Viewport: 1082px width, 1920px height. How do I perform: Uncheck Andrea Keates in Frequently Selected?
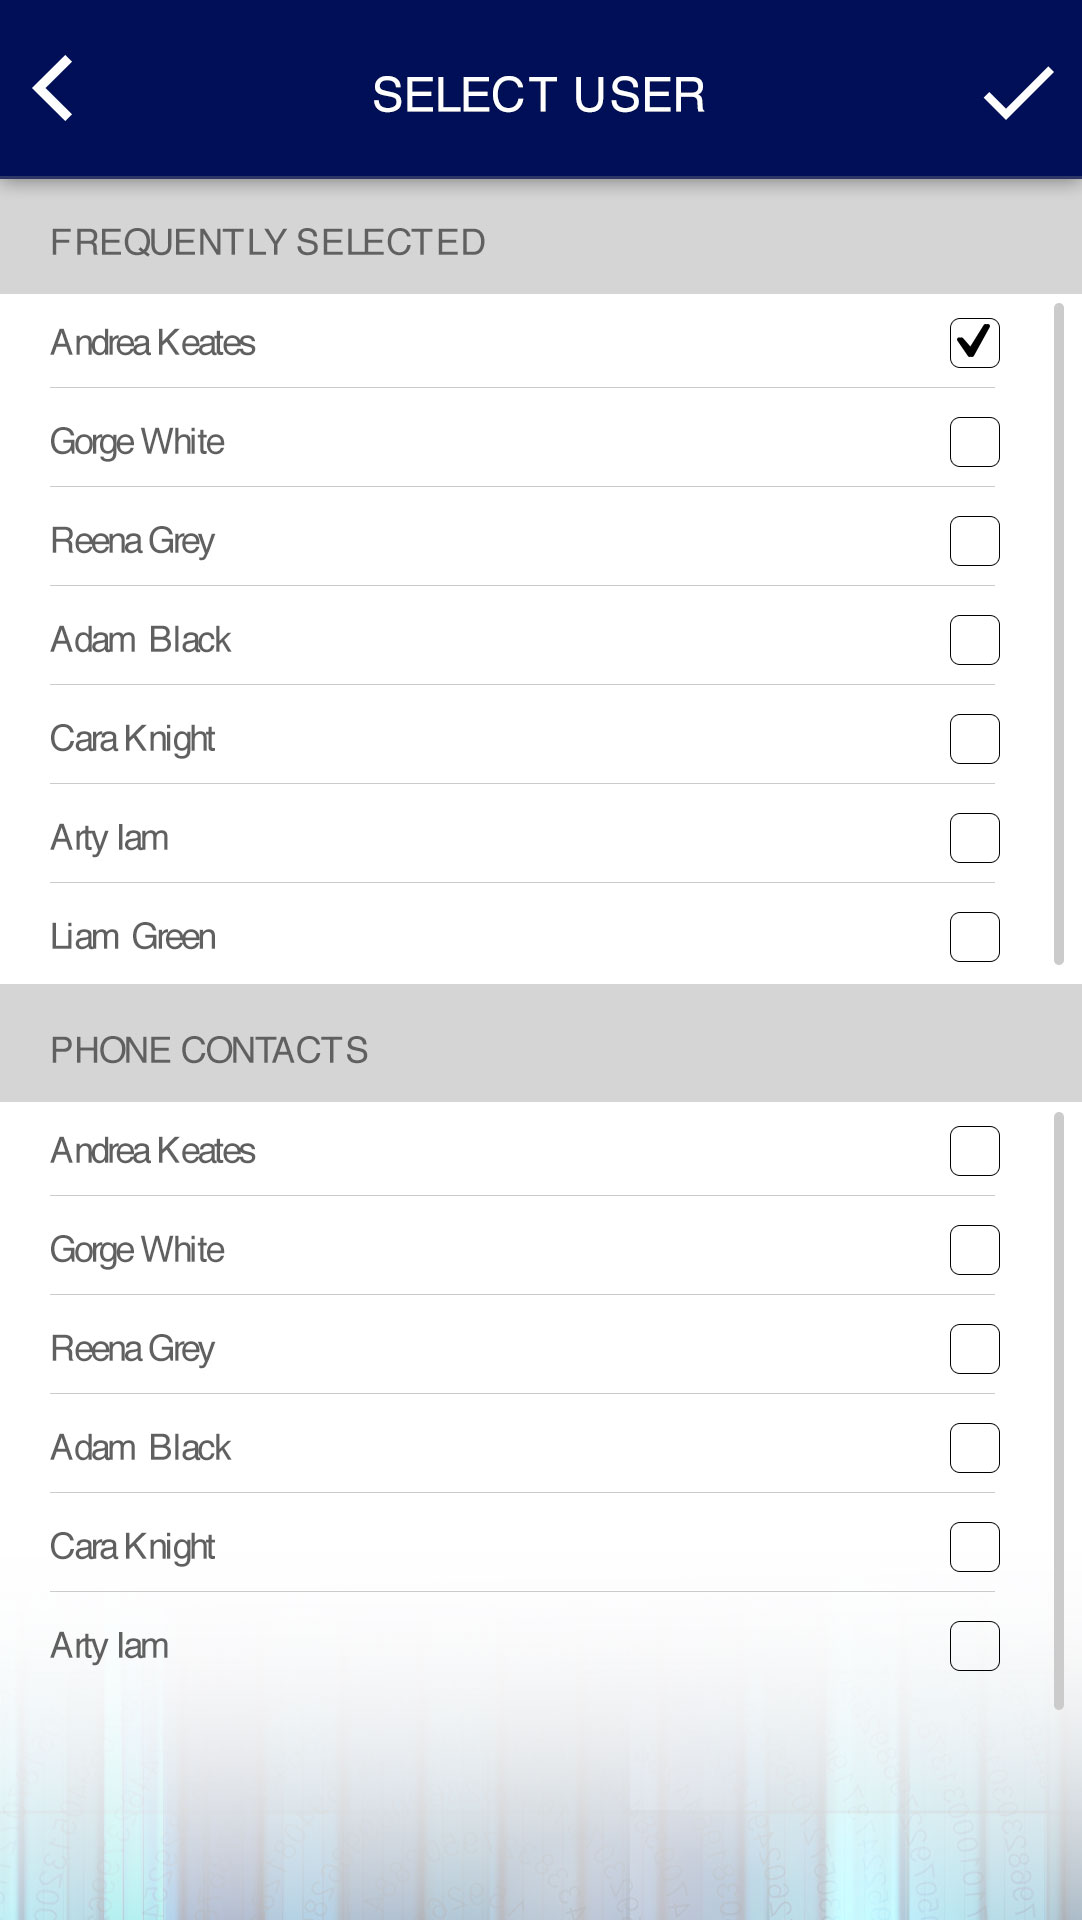[x=974, y=343]
